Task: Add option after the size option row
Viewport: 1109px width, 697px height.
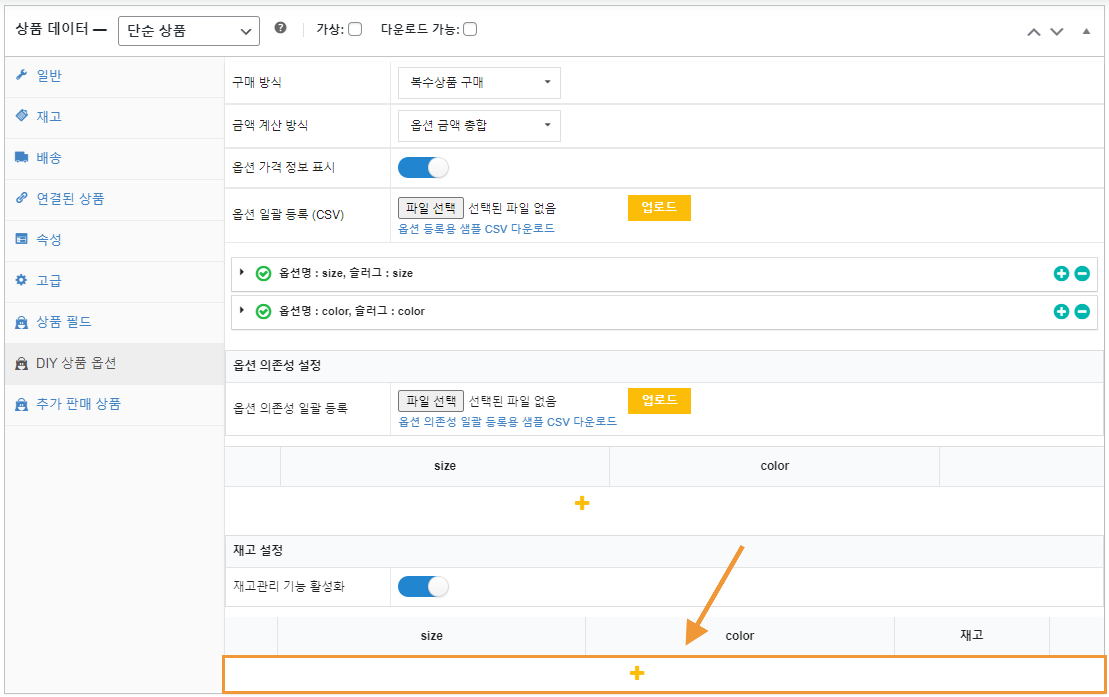Action: (1061, 273)
